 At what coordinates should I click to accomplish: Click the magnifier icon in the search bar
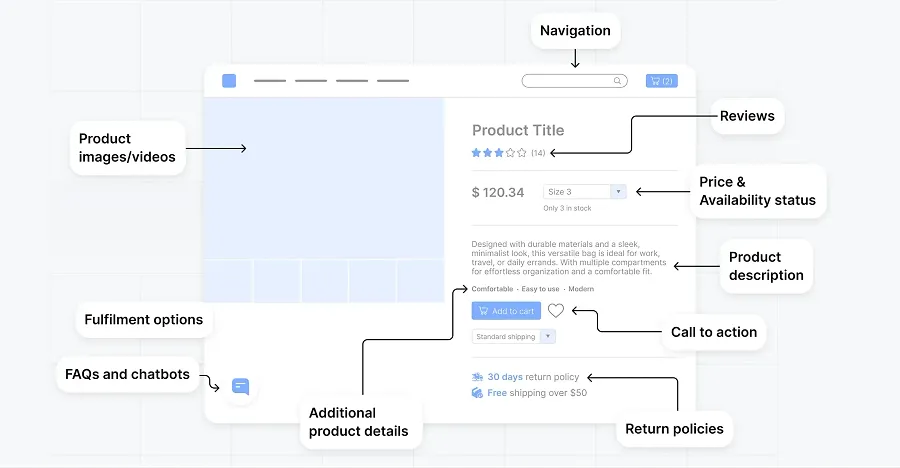[x=617, y=81]
